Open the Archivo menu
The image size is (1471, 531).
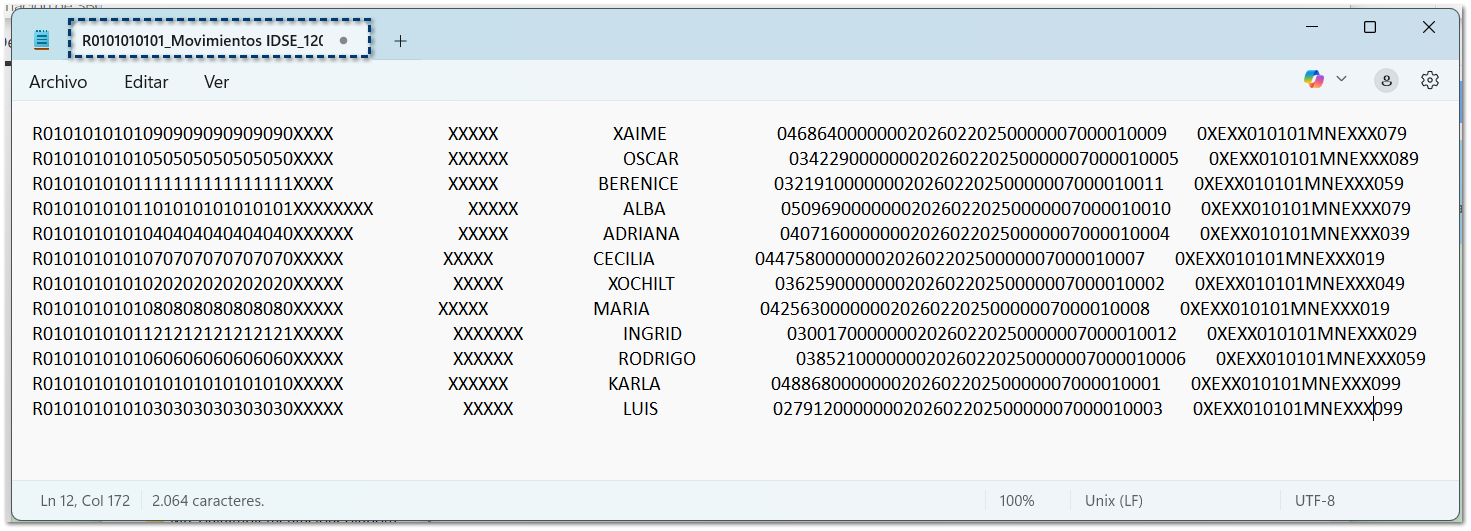58,82
